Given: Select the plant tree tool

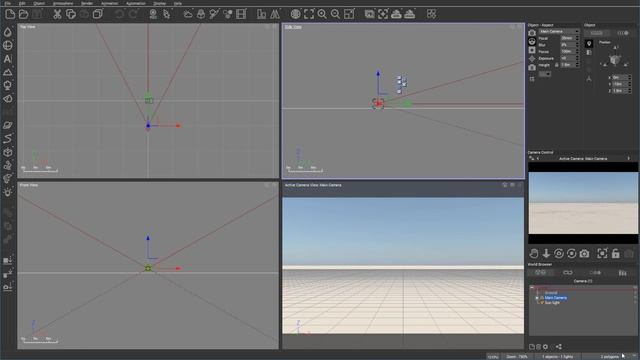Looking at the screenshot, I should coord(8,85).
